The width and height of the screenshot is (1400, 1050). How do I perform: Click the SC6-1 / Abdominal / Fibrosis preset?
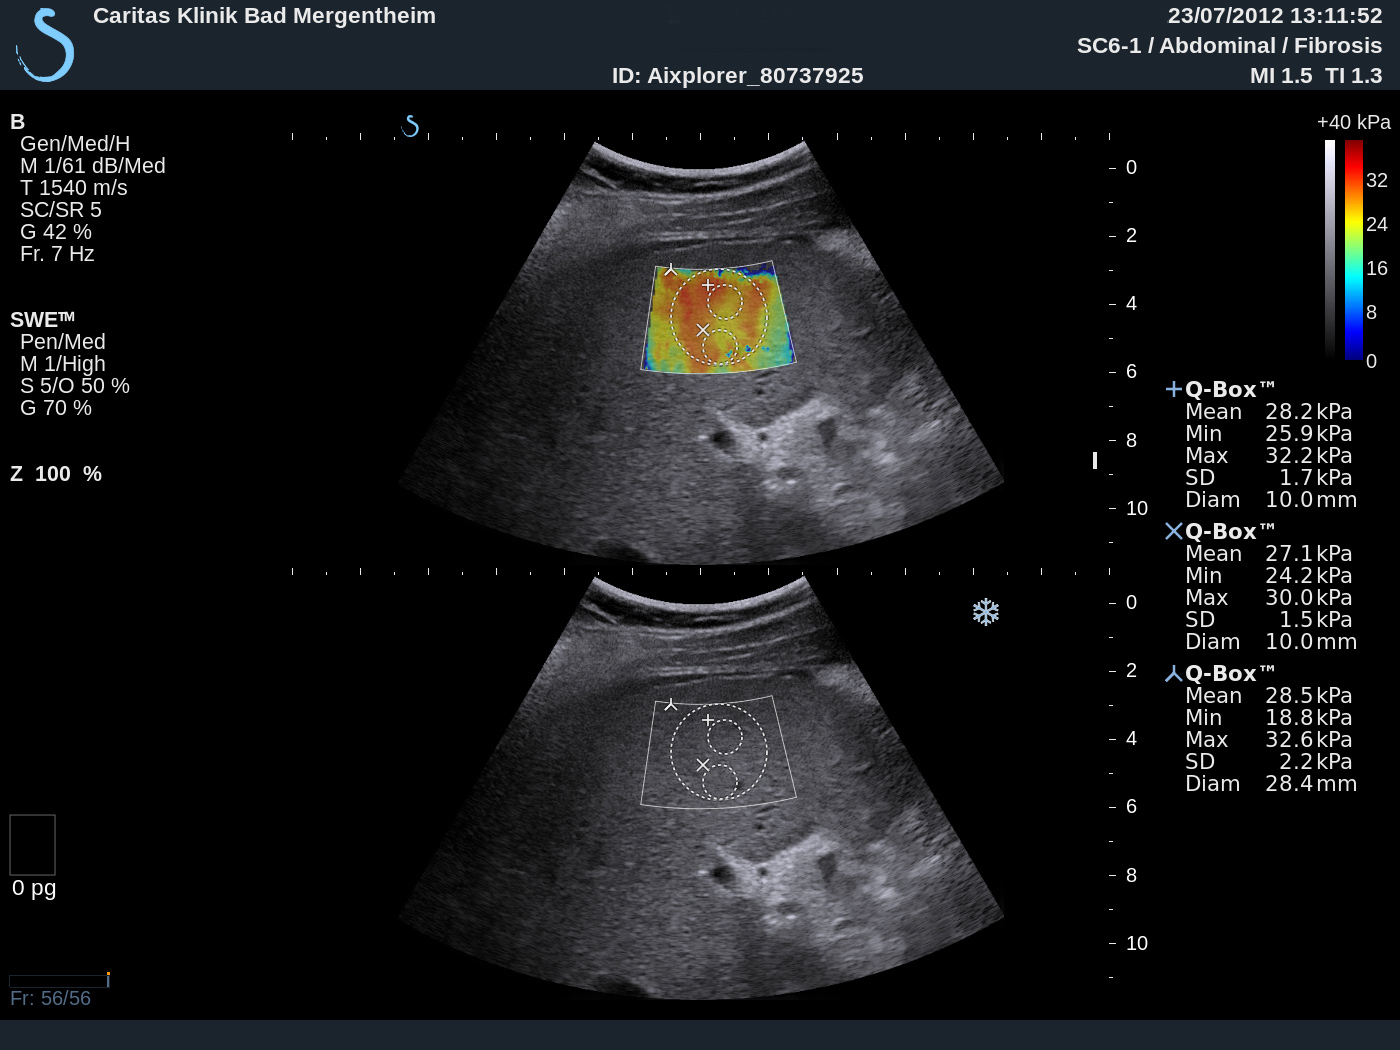coord(1228,46)
